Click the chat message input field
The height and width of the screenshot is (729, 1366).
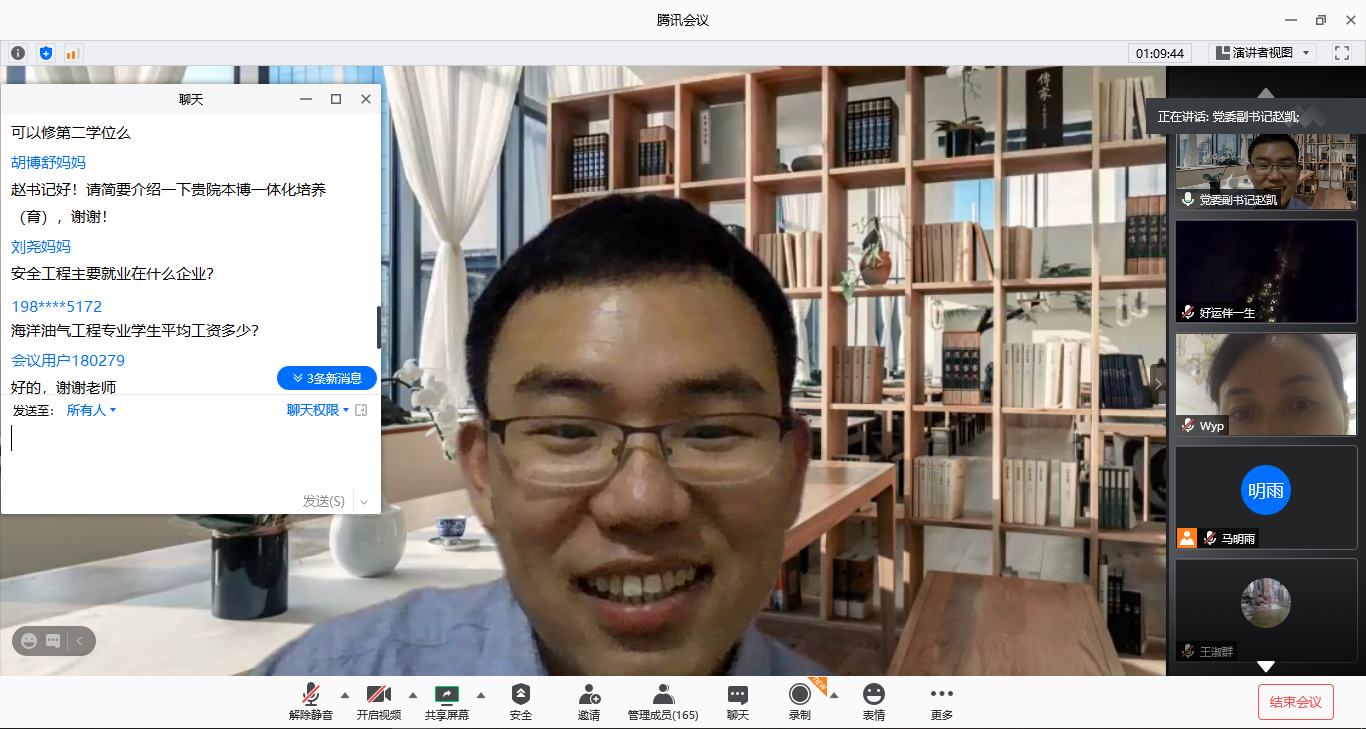190,450
